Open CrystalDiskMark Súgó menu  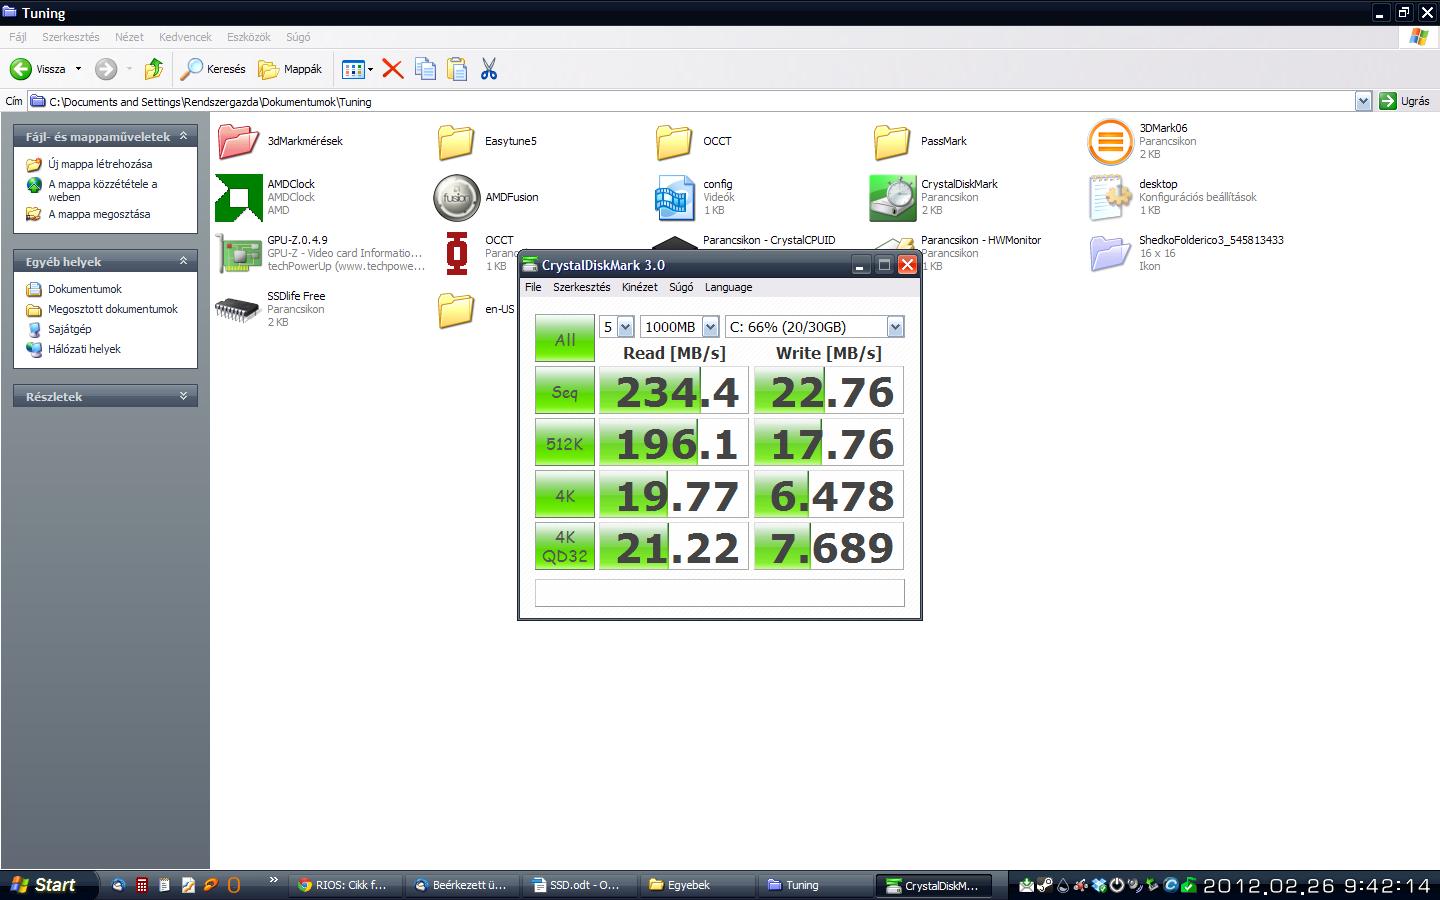(x=681, y=287)
